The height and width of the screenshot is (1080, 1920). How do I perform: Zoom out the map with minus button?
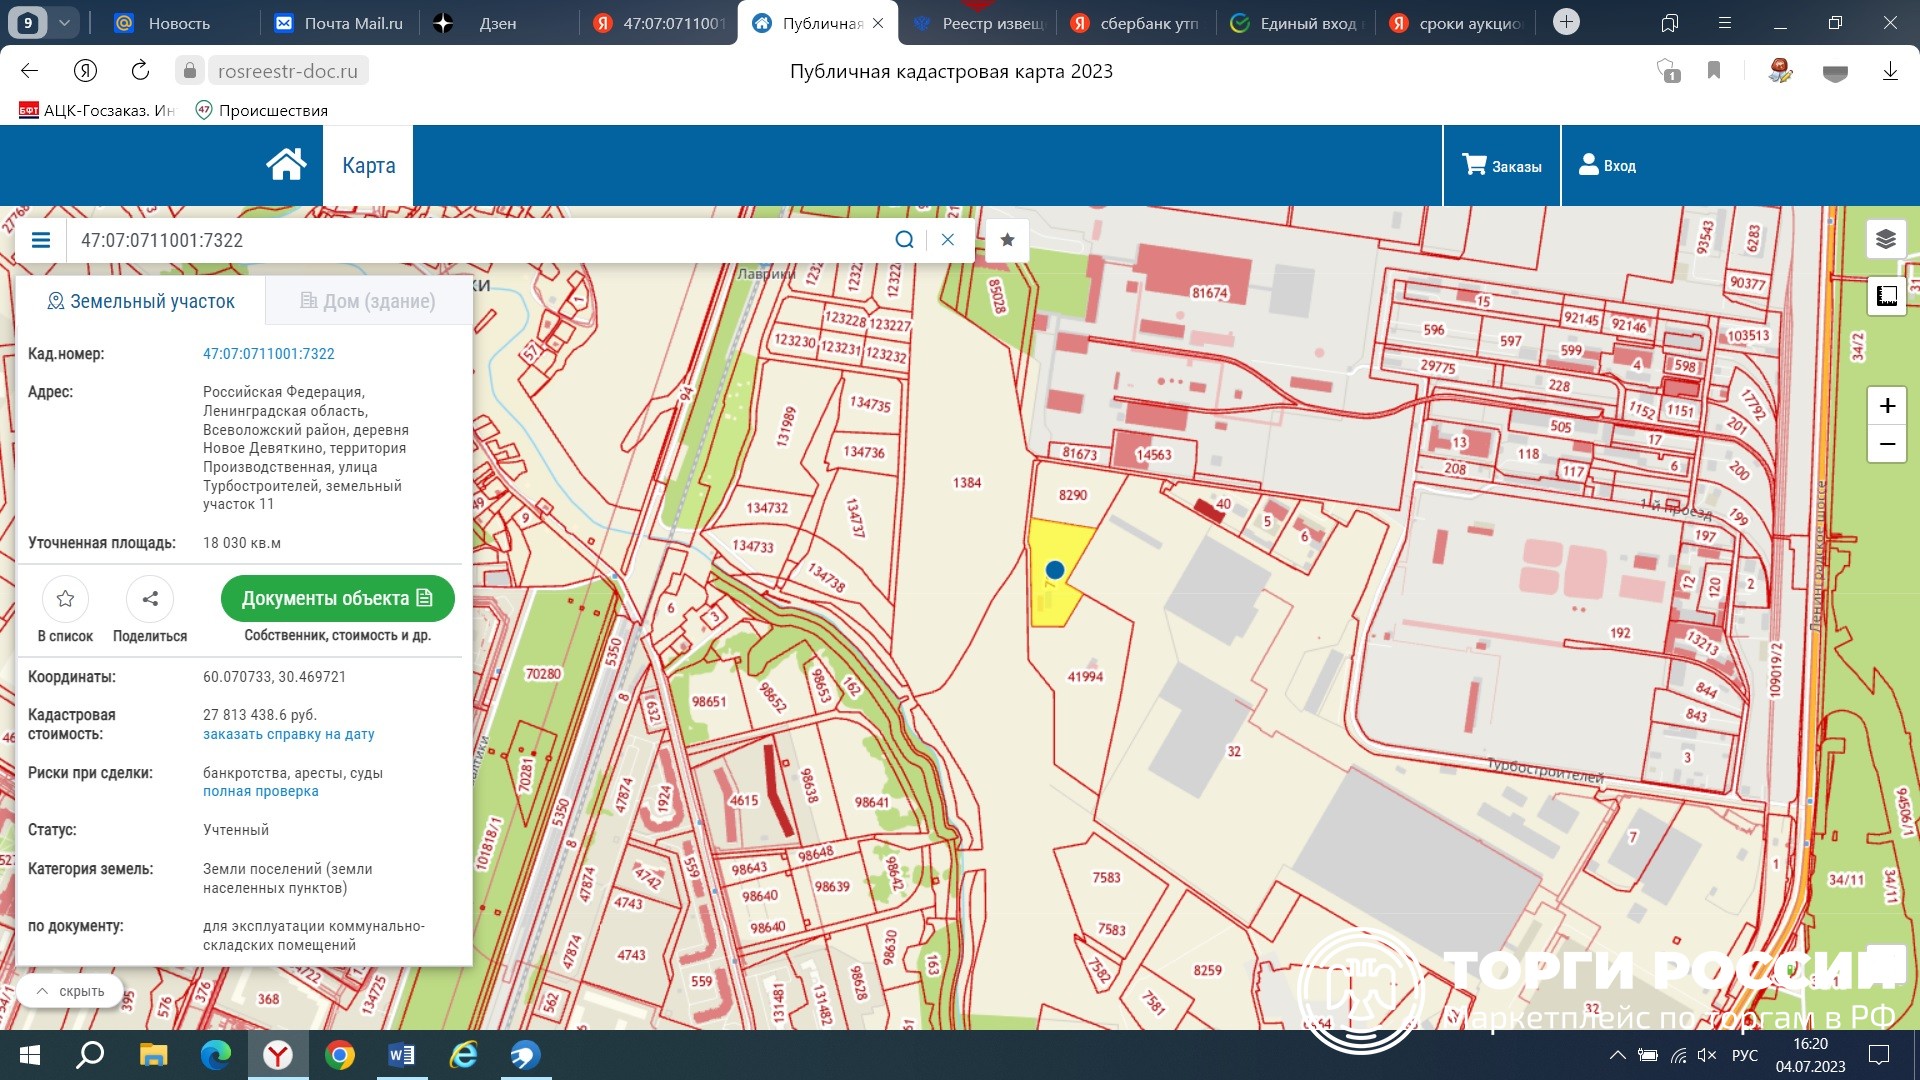point(1886,444)
